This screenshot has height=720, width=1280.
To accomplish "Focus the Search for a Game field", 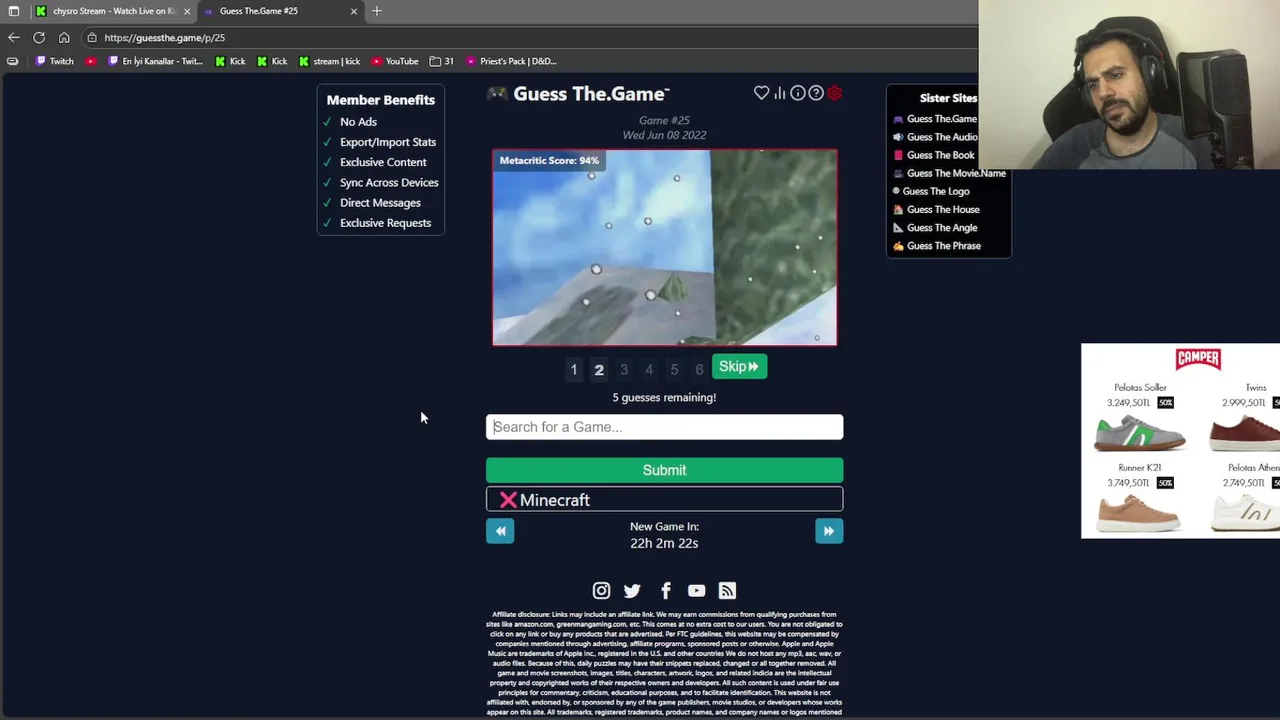I will pos(664,427).
